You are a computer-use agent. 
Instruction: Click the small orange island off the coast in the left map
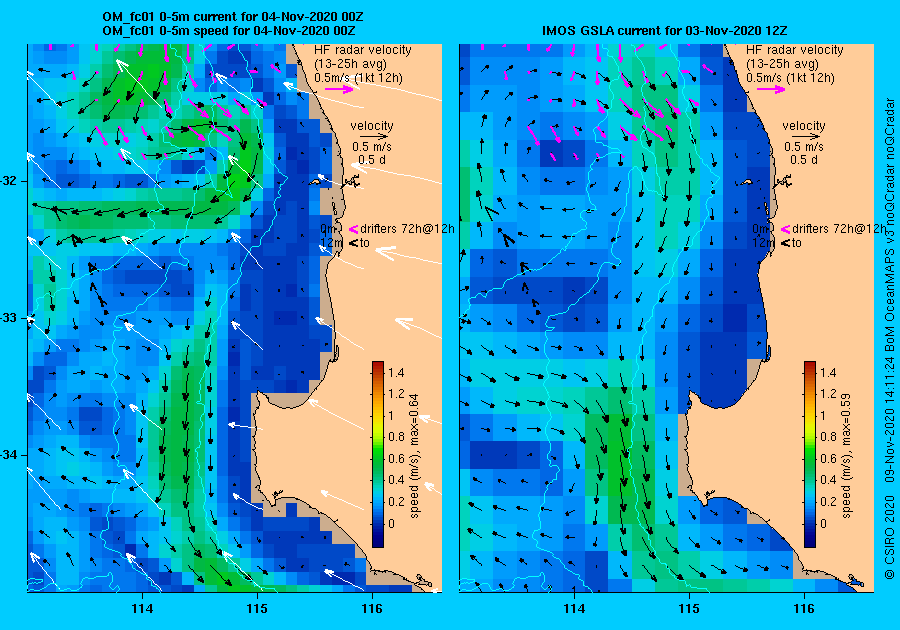(315, 182)
